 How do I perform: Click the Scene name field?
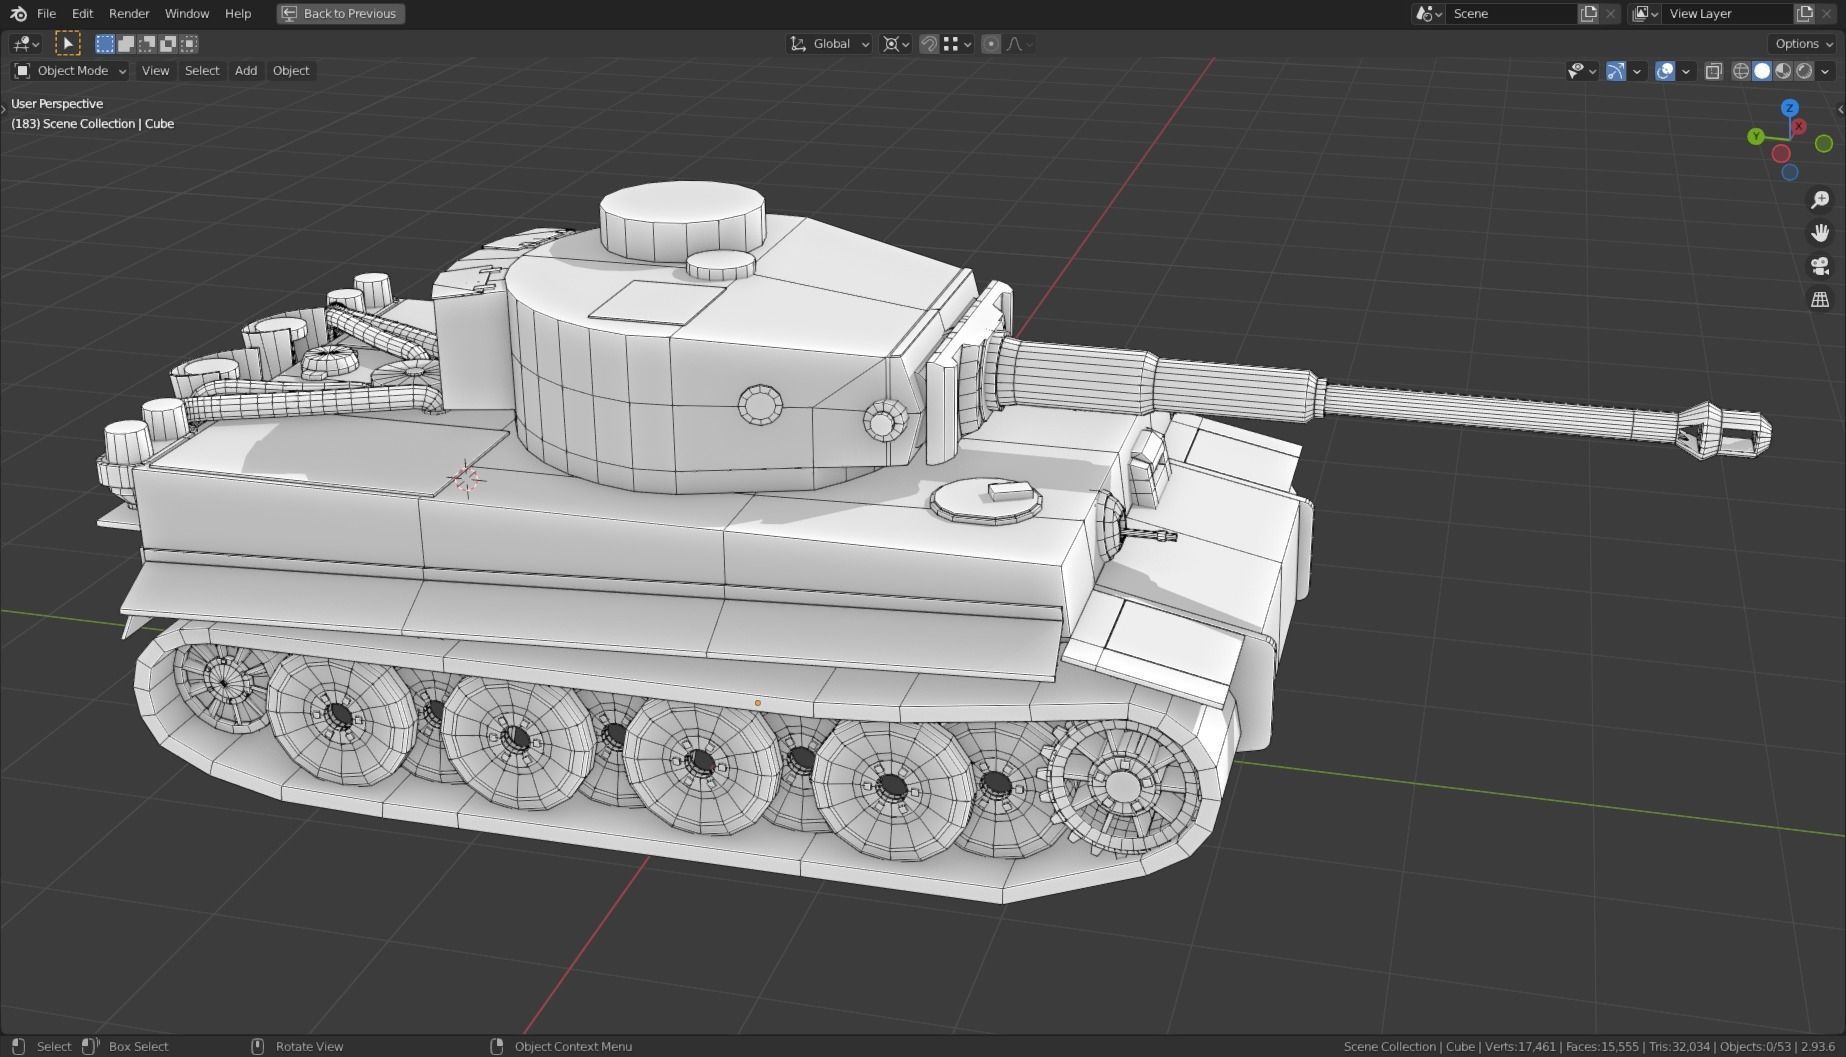[x=1510, y=13]
